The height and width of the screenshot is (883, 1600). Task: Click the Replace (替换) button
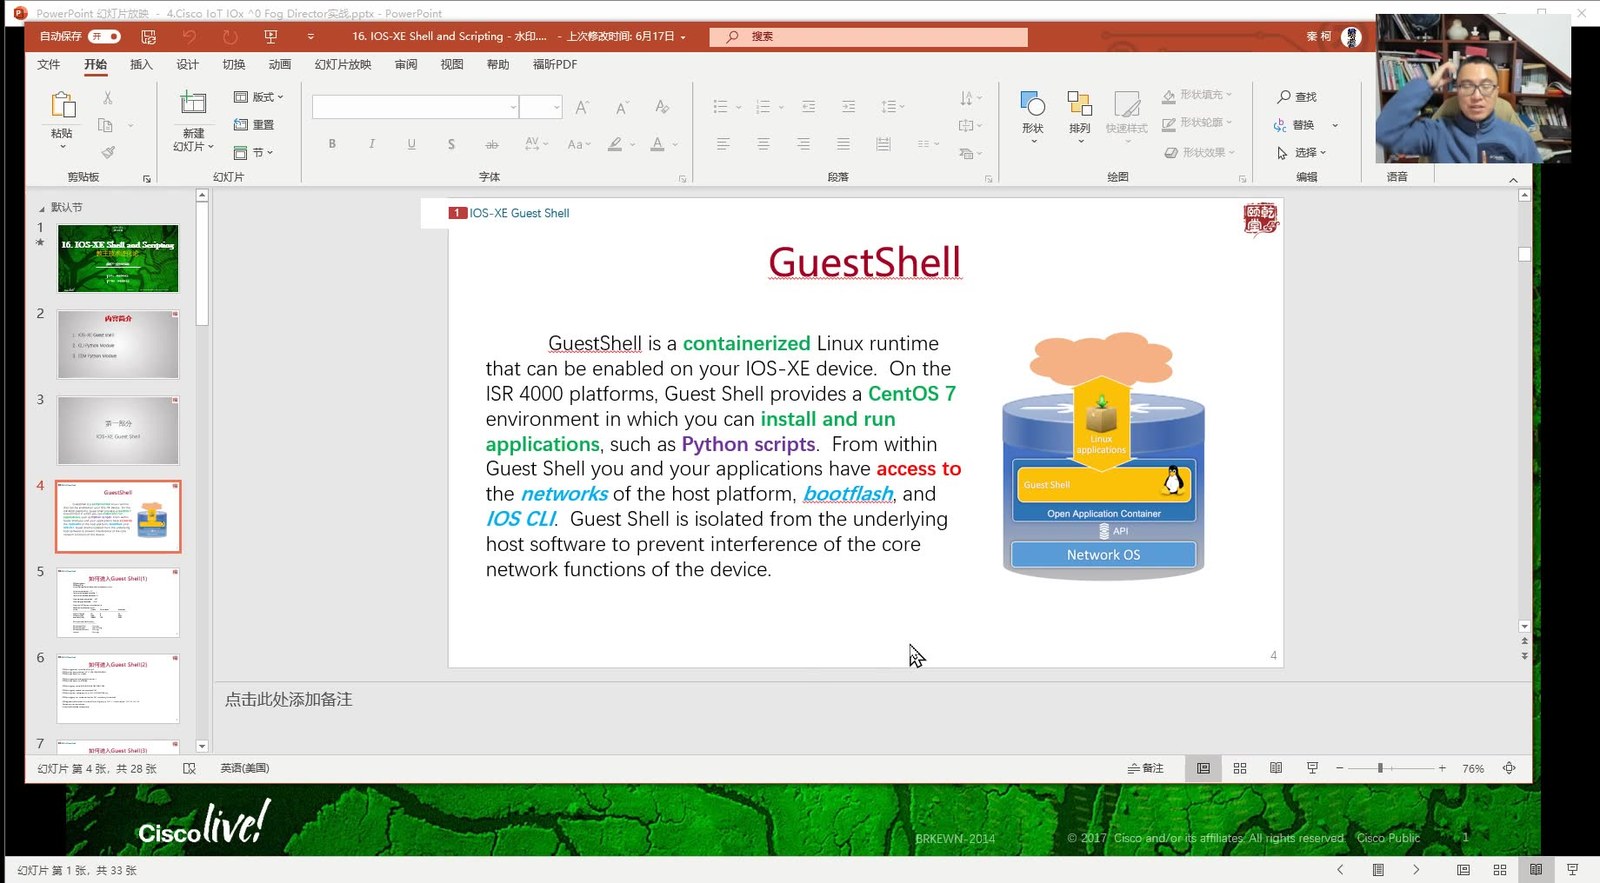click(1294, 125)
